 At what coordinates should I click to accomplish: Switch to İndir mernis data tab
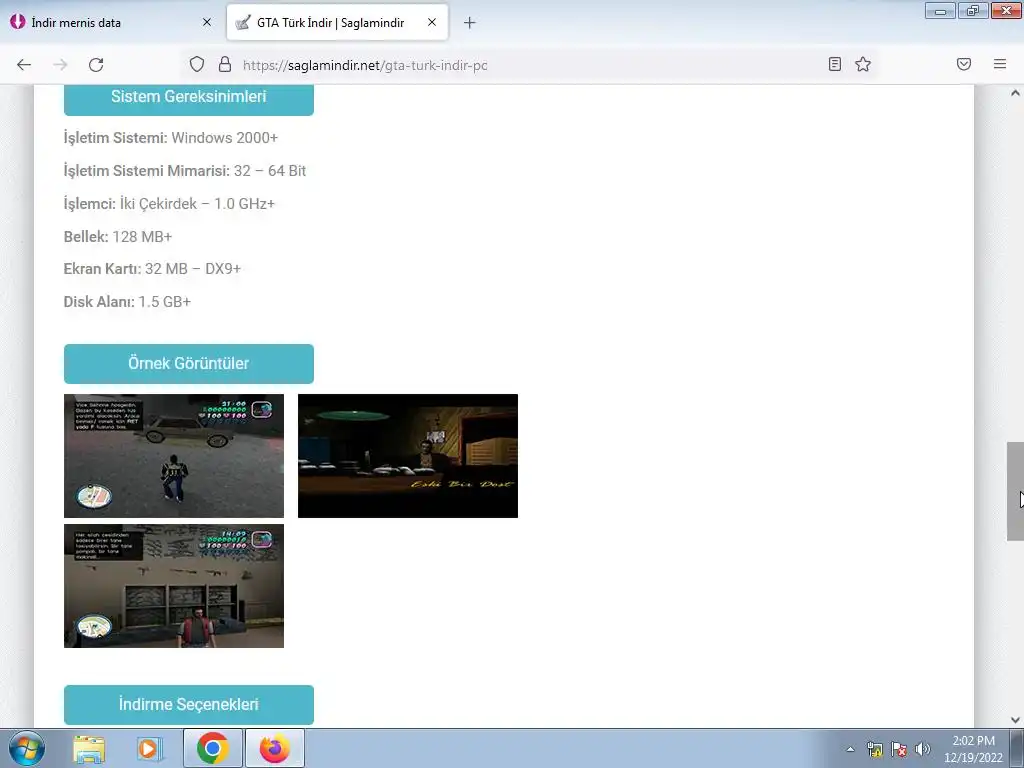[111, 22]
